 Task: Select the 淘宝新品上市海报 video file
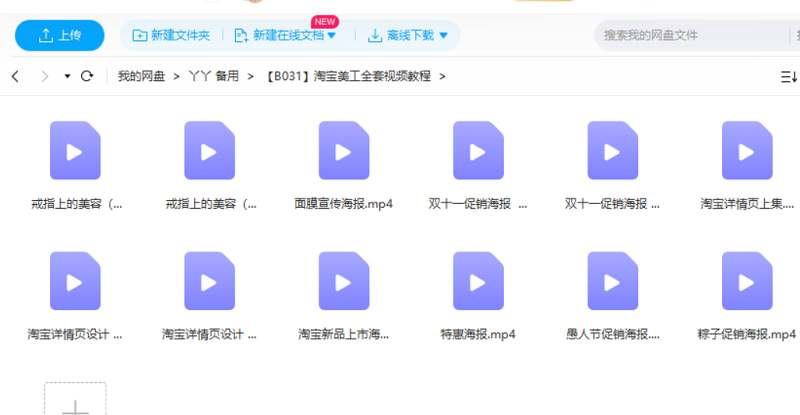[x=343, y=281]
